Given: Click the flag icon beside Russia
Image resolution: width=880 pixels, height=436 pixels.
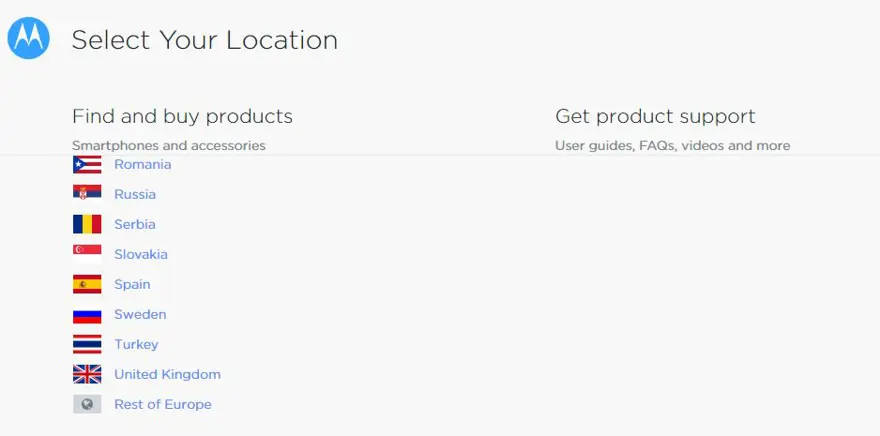Looking at the screenshot, I should pyautogui.click(x=87, y=194).
